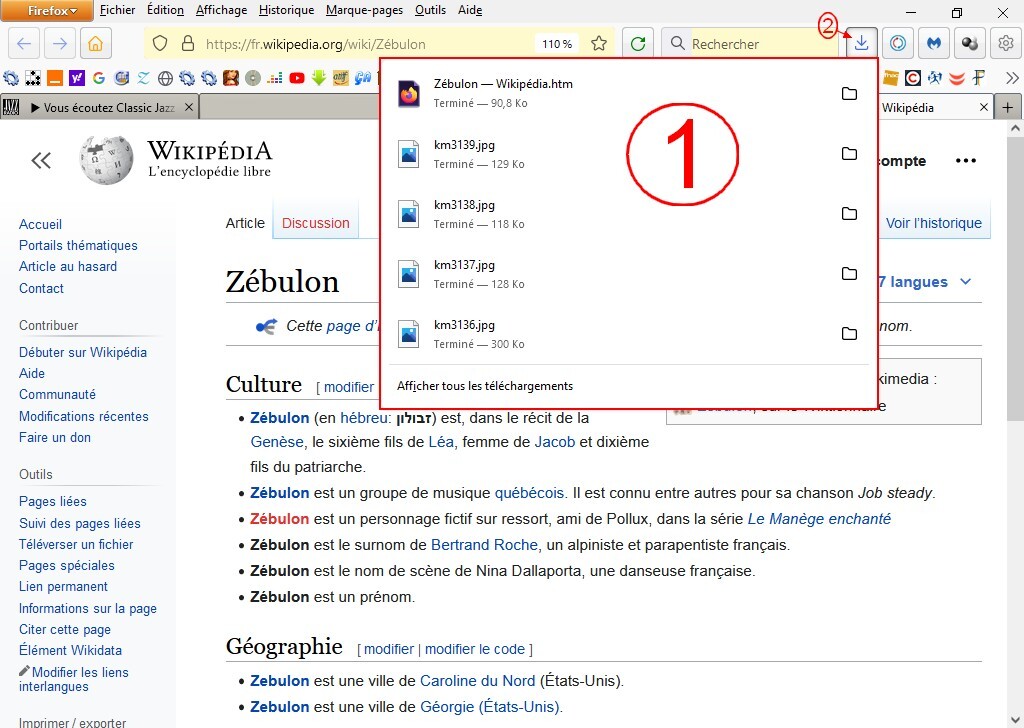This screenshot has height=728, width=1024.
Task: Reload the page with the green refresh button
Action: 638,44
